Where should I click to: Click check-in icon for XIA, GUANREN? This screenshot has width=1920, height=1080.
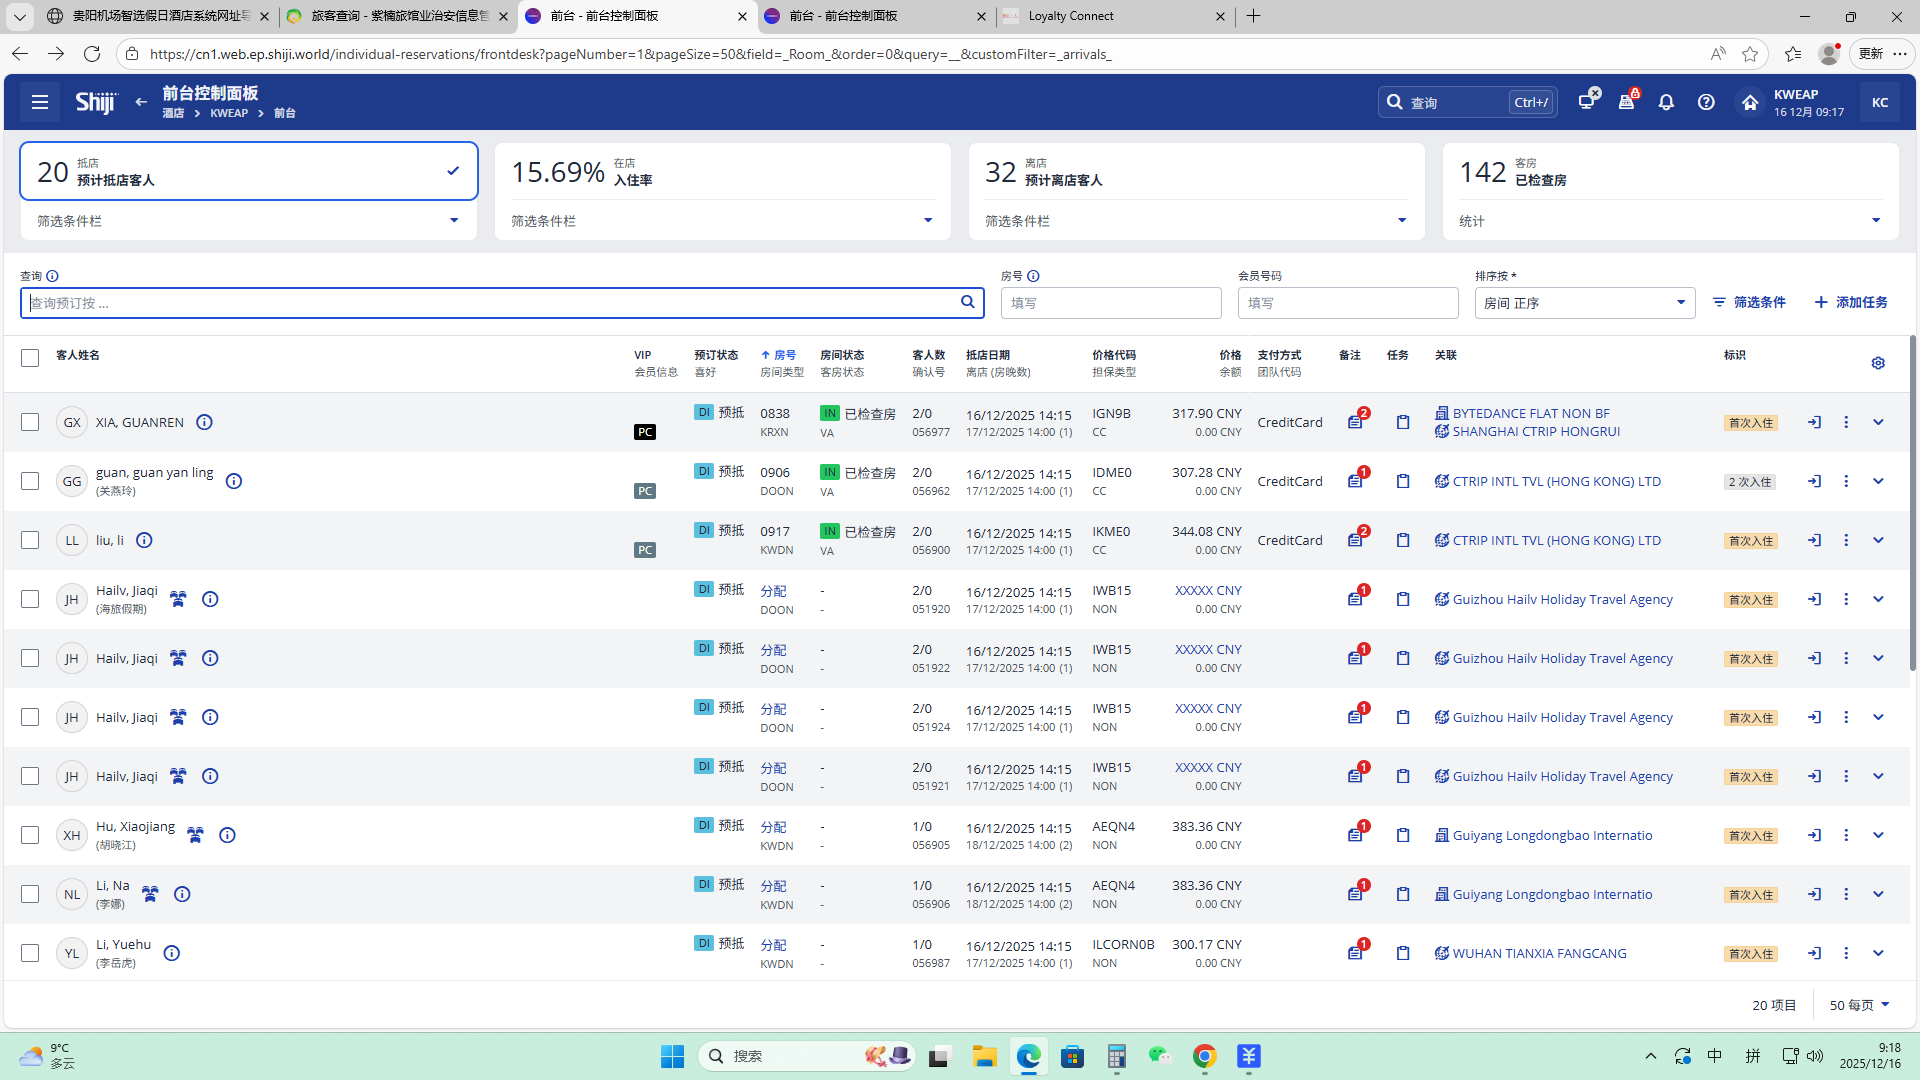pyautogui.click(x=1814, y=422)
